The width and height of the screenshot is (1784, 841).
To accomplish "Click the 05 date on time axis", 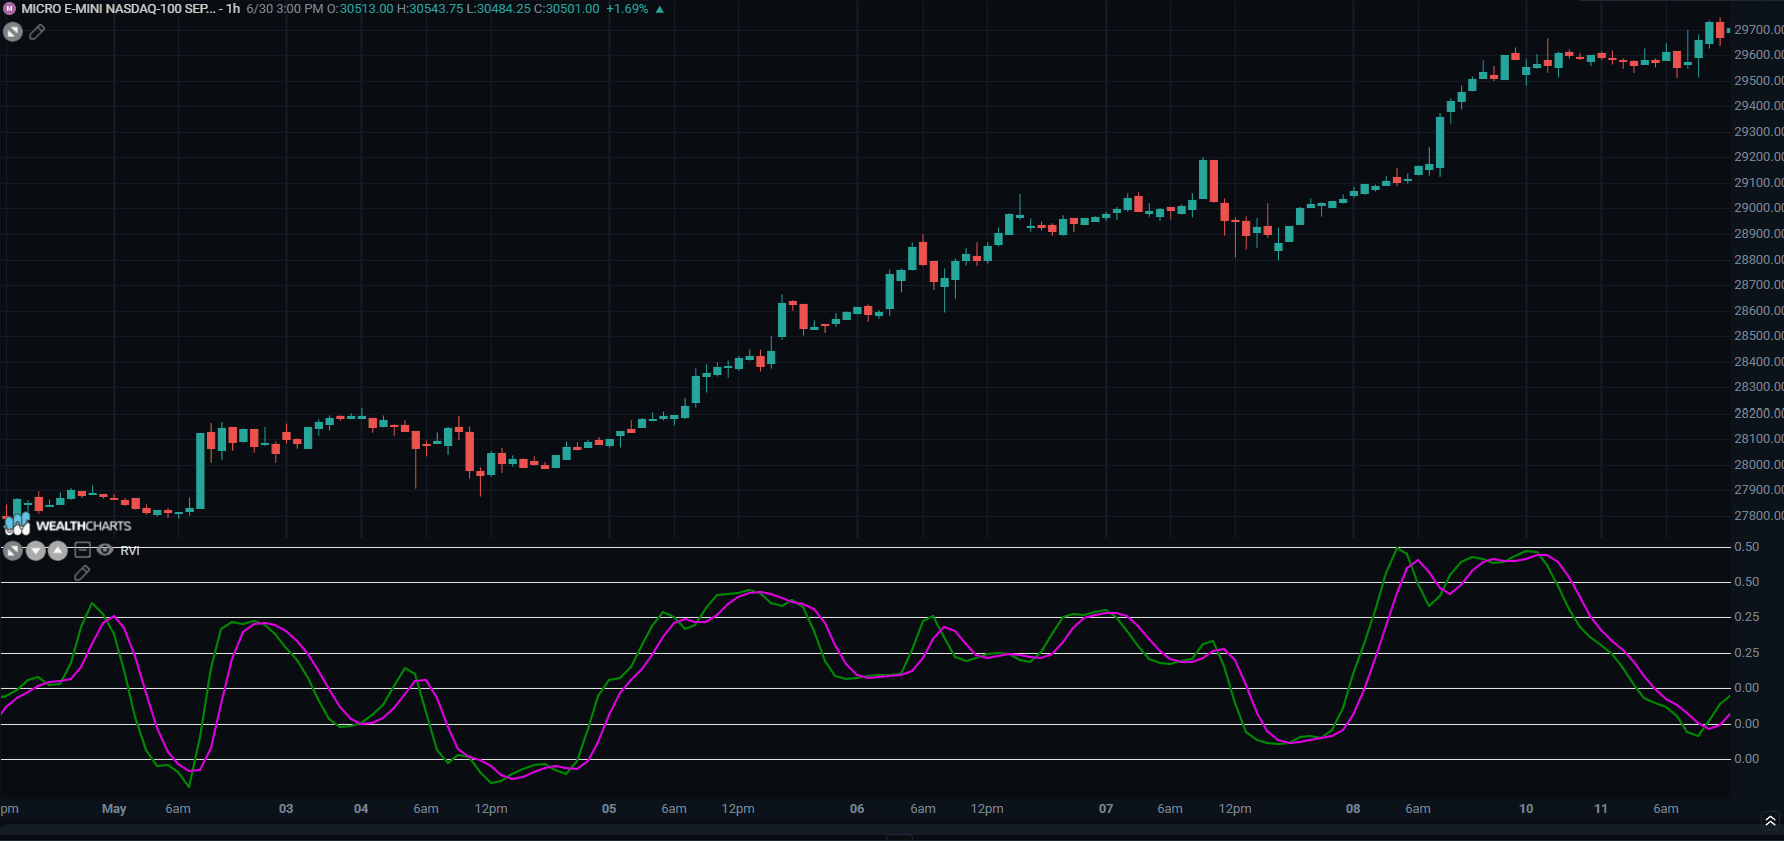I will [609, 809].
